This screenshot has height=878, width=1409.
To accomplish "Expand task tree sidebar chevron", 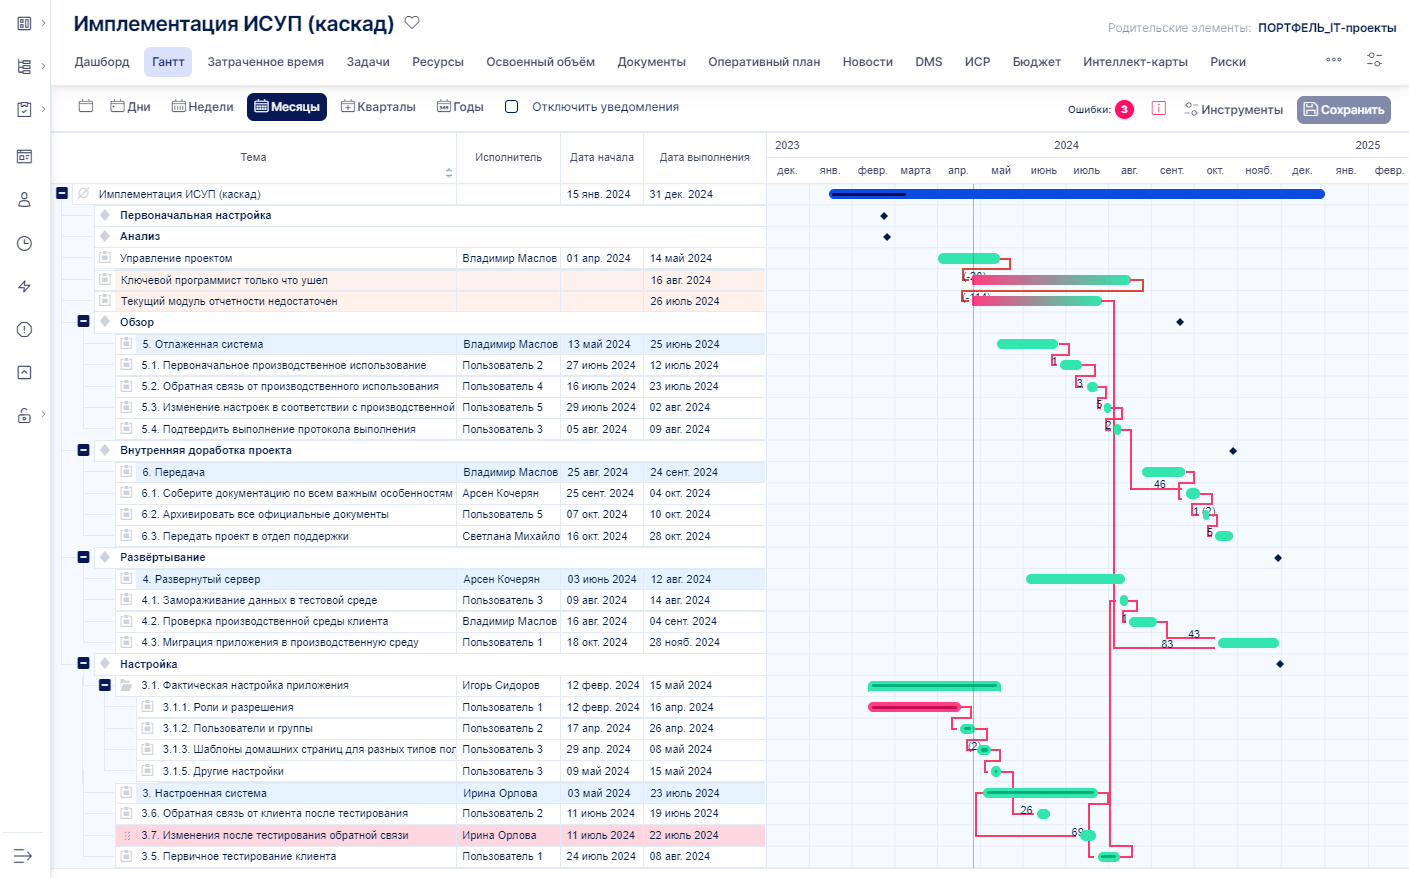I will pos(43,66).
